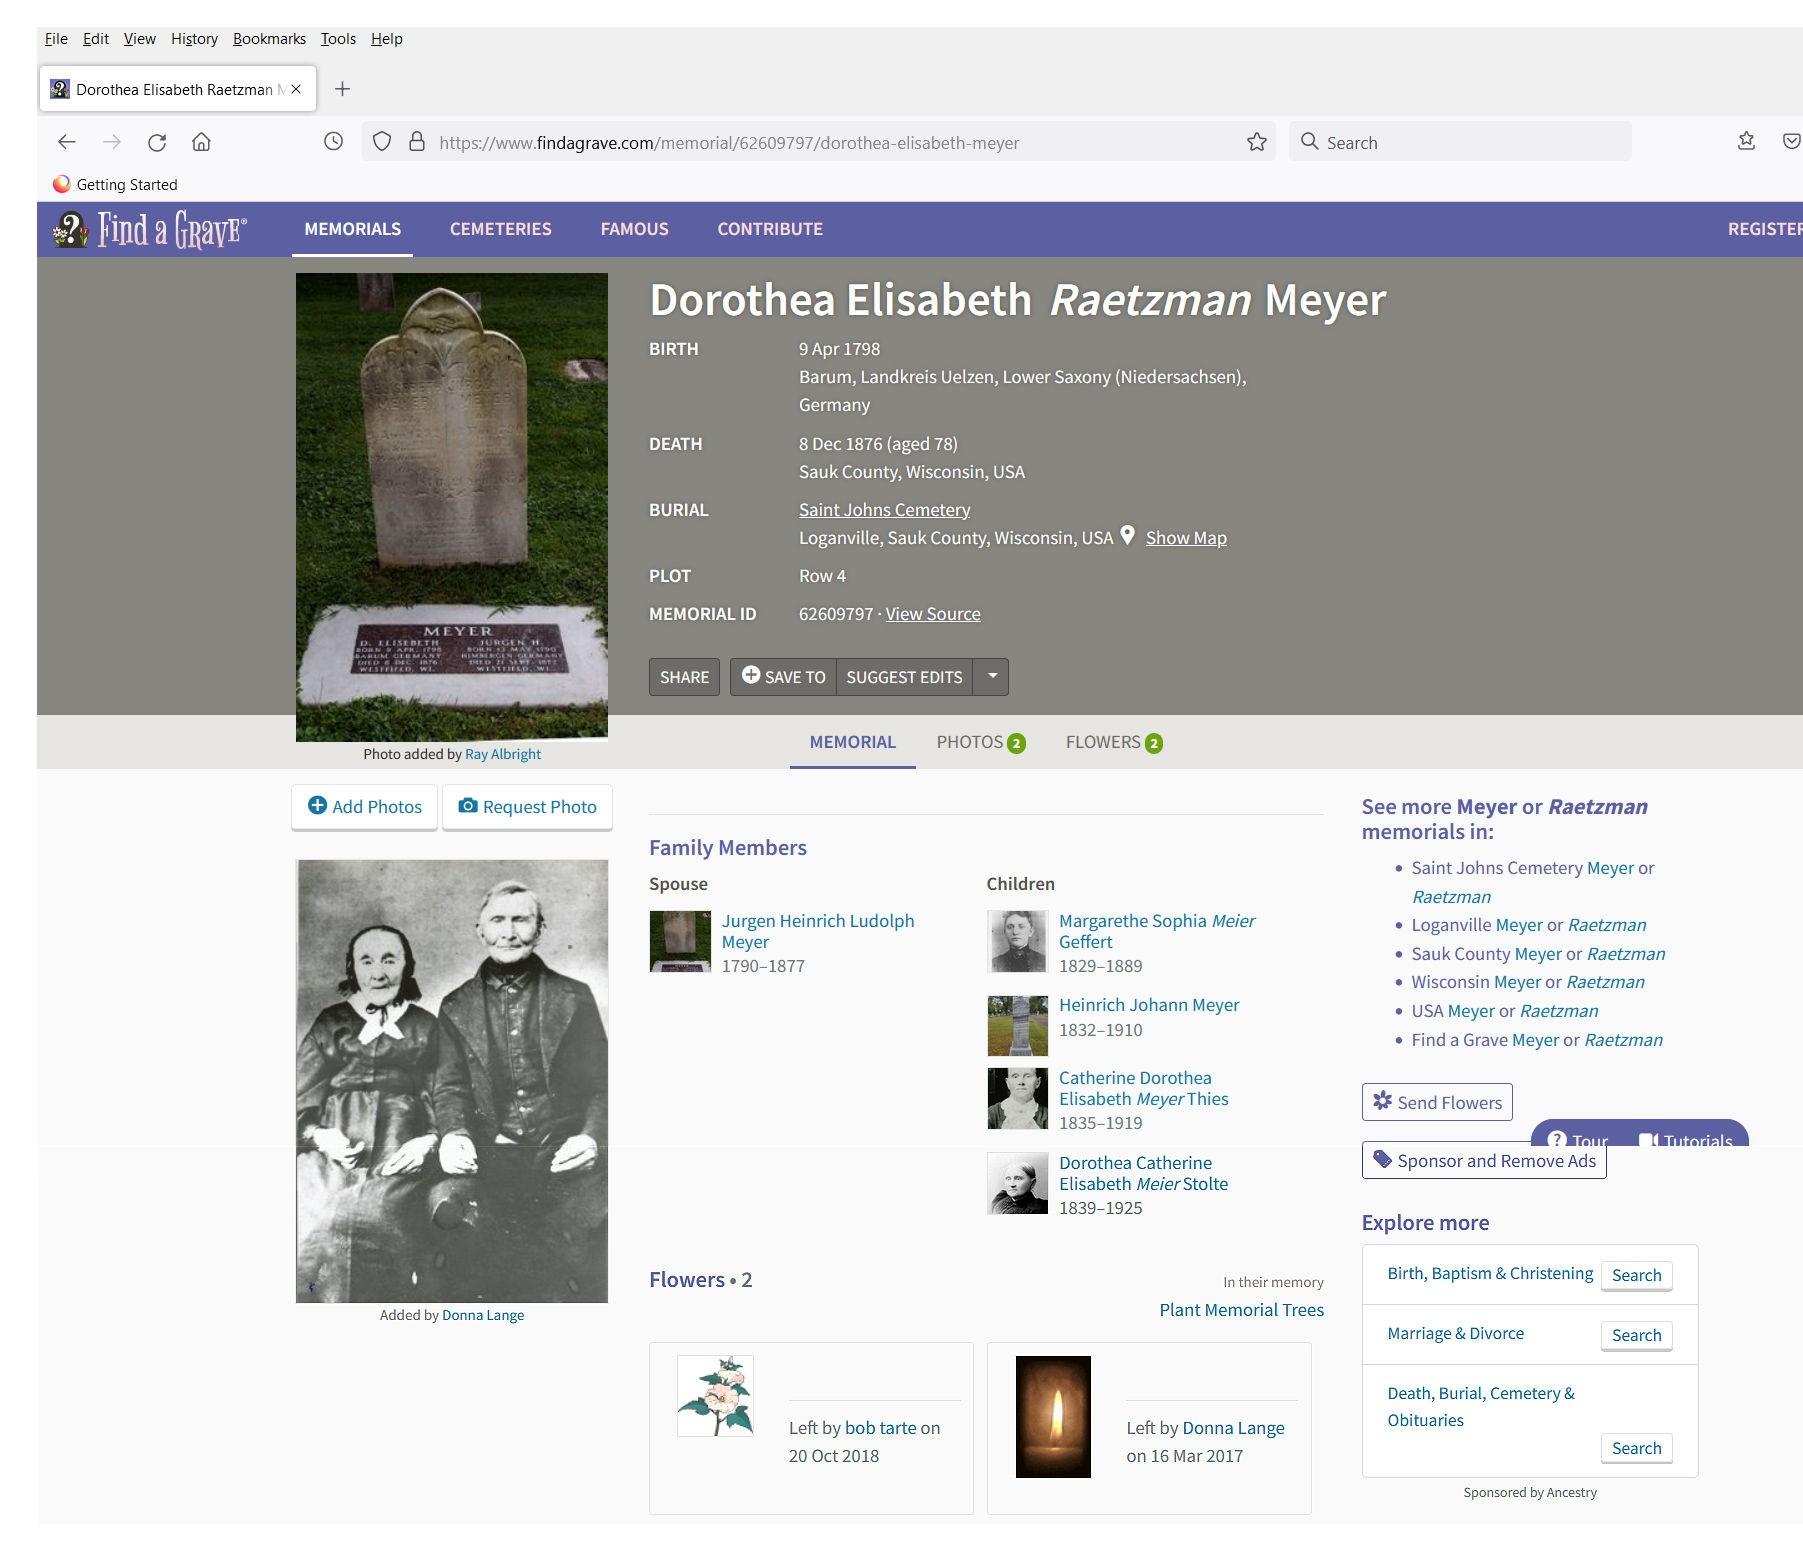The width and height of the screenshot is (1803, 1553).
Task: Click Heinrich Johann Meyer's thumbnail photo
Action: click(x=1018, y=1026)
